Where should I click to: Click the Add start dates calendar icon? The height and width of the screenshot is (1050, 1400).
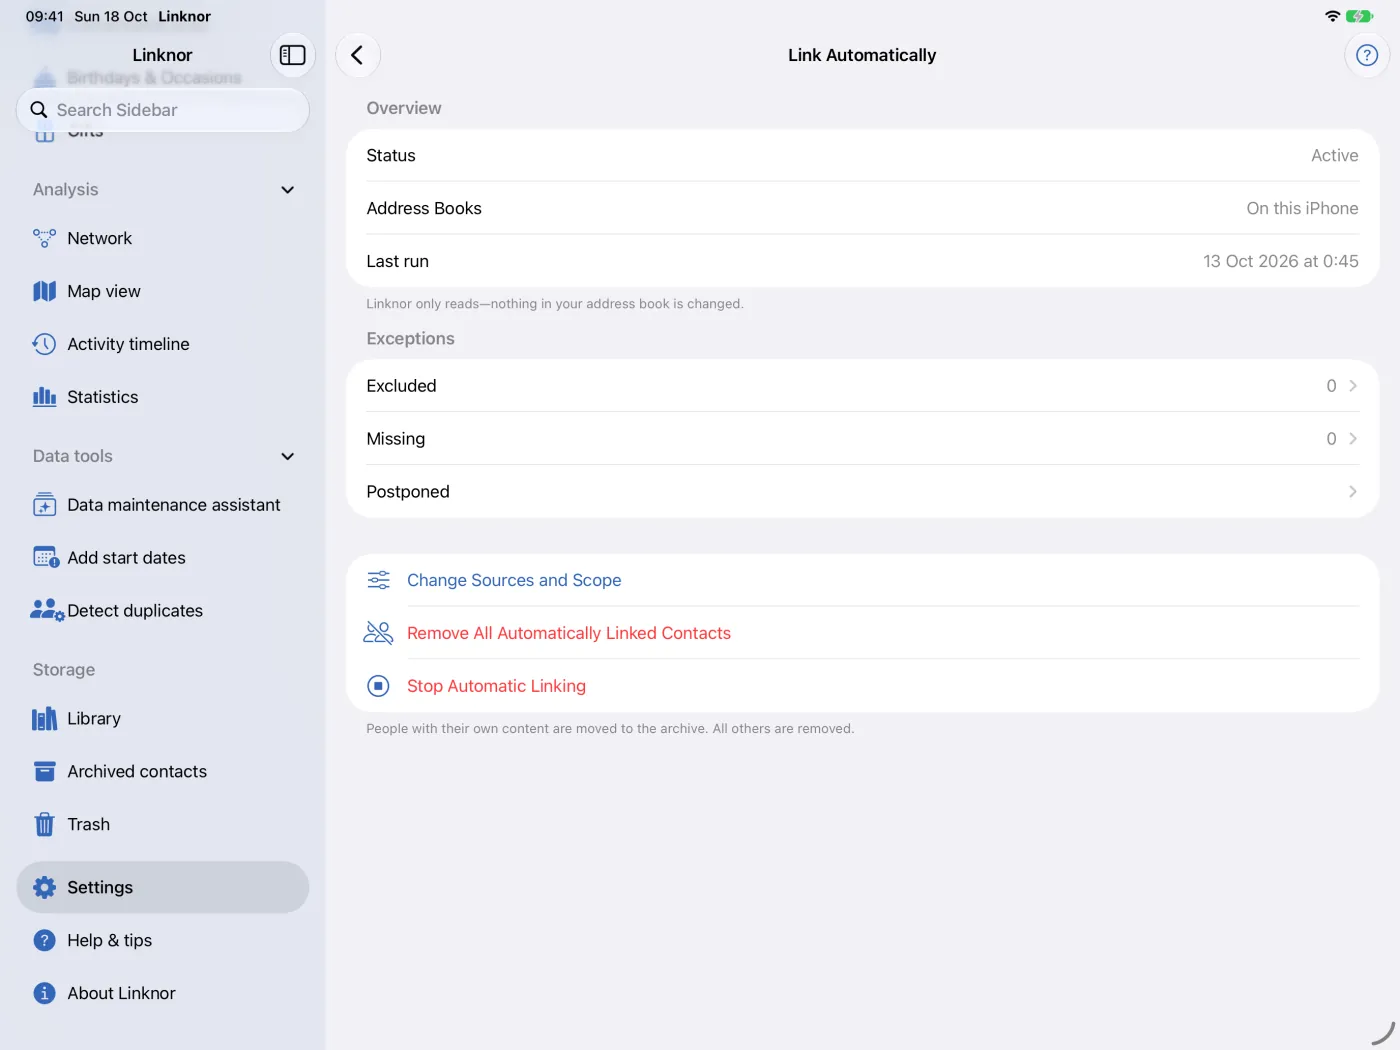pos(46,558)
